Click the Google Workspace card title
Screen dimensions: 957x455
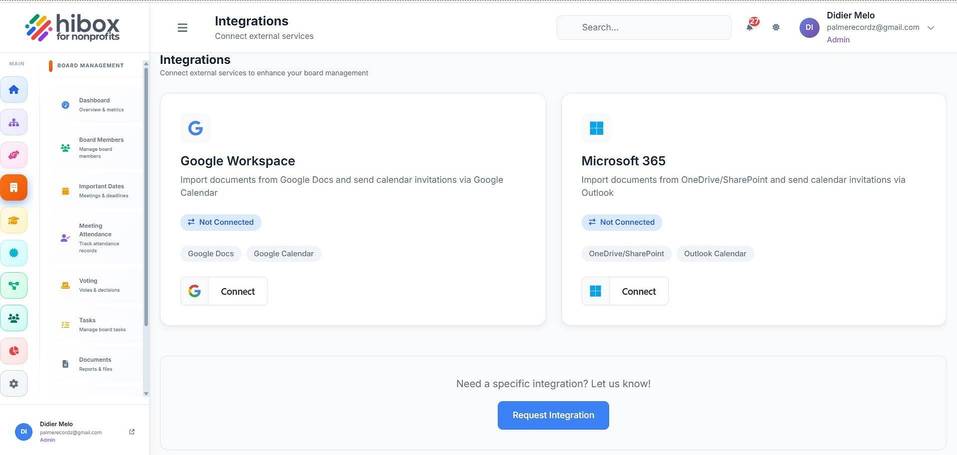[237, 161]
